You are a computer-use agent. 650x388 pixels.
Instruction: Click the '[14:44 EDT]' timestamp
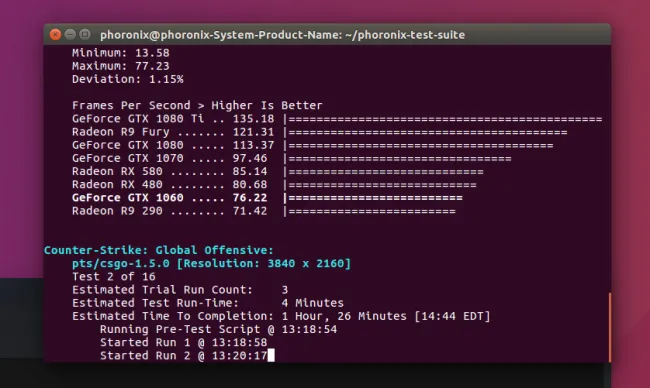(452, 316)
